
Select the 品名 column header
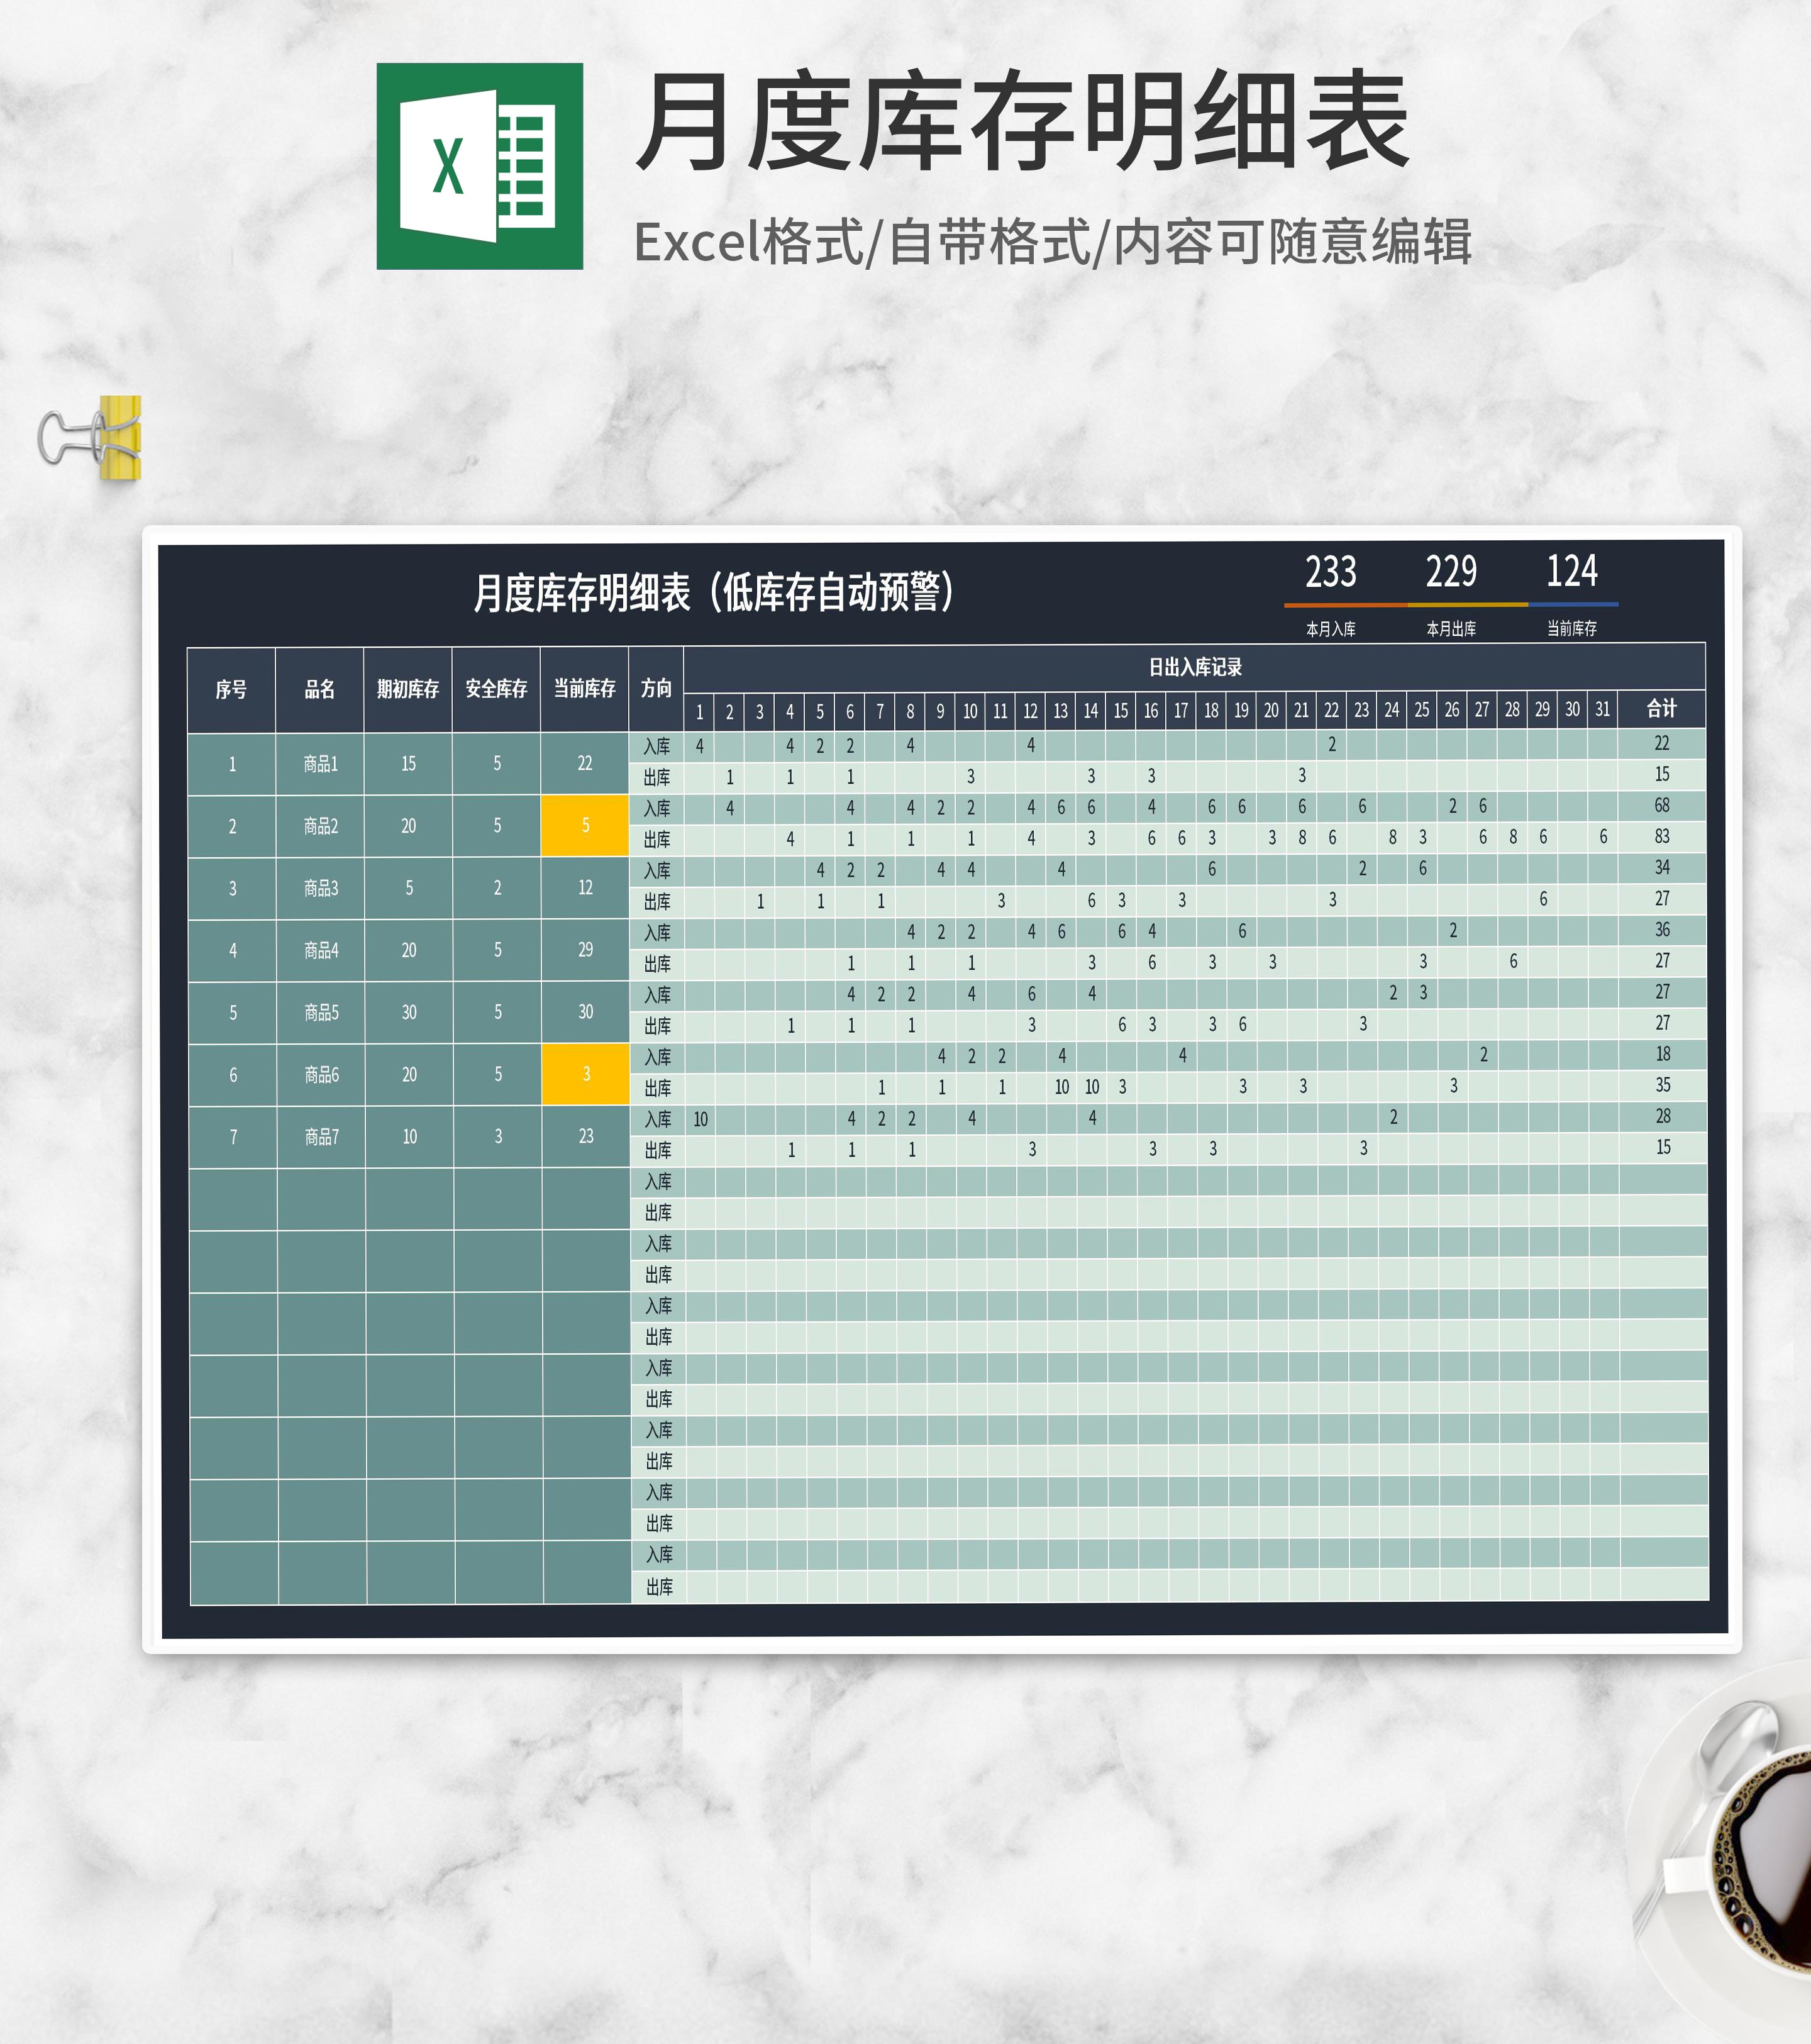[x=319, y=689]
